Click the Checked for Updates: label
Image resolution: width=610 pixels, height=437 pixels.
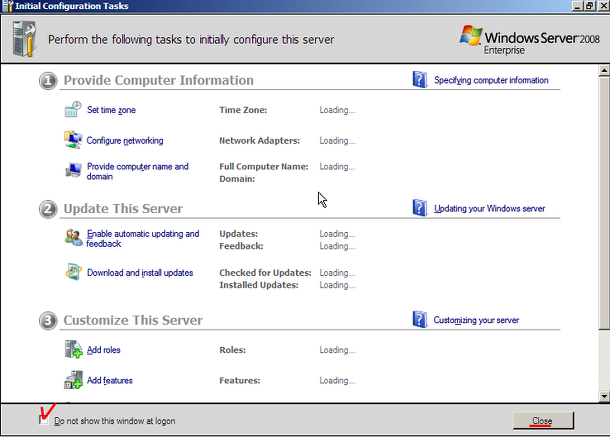(265, 273)
